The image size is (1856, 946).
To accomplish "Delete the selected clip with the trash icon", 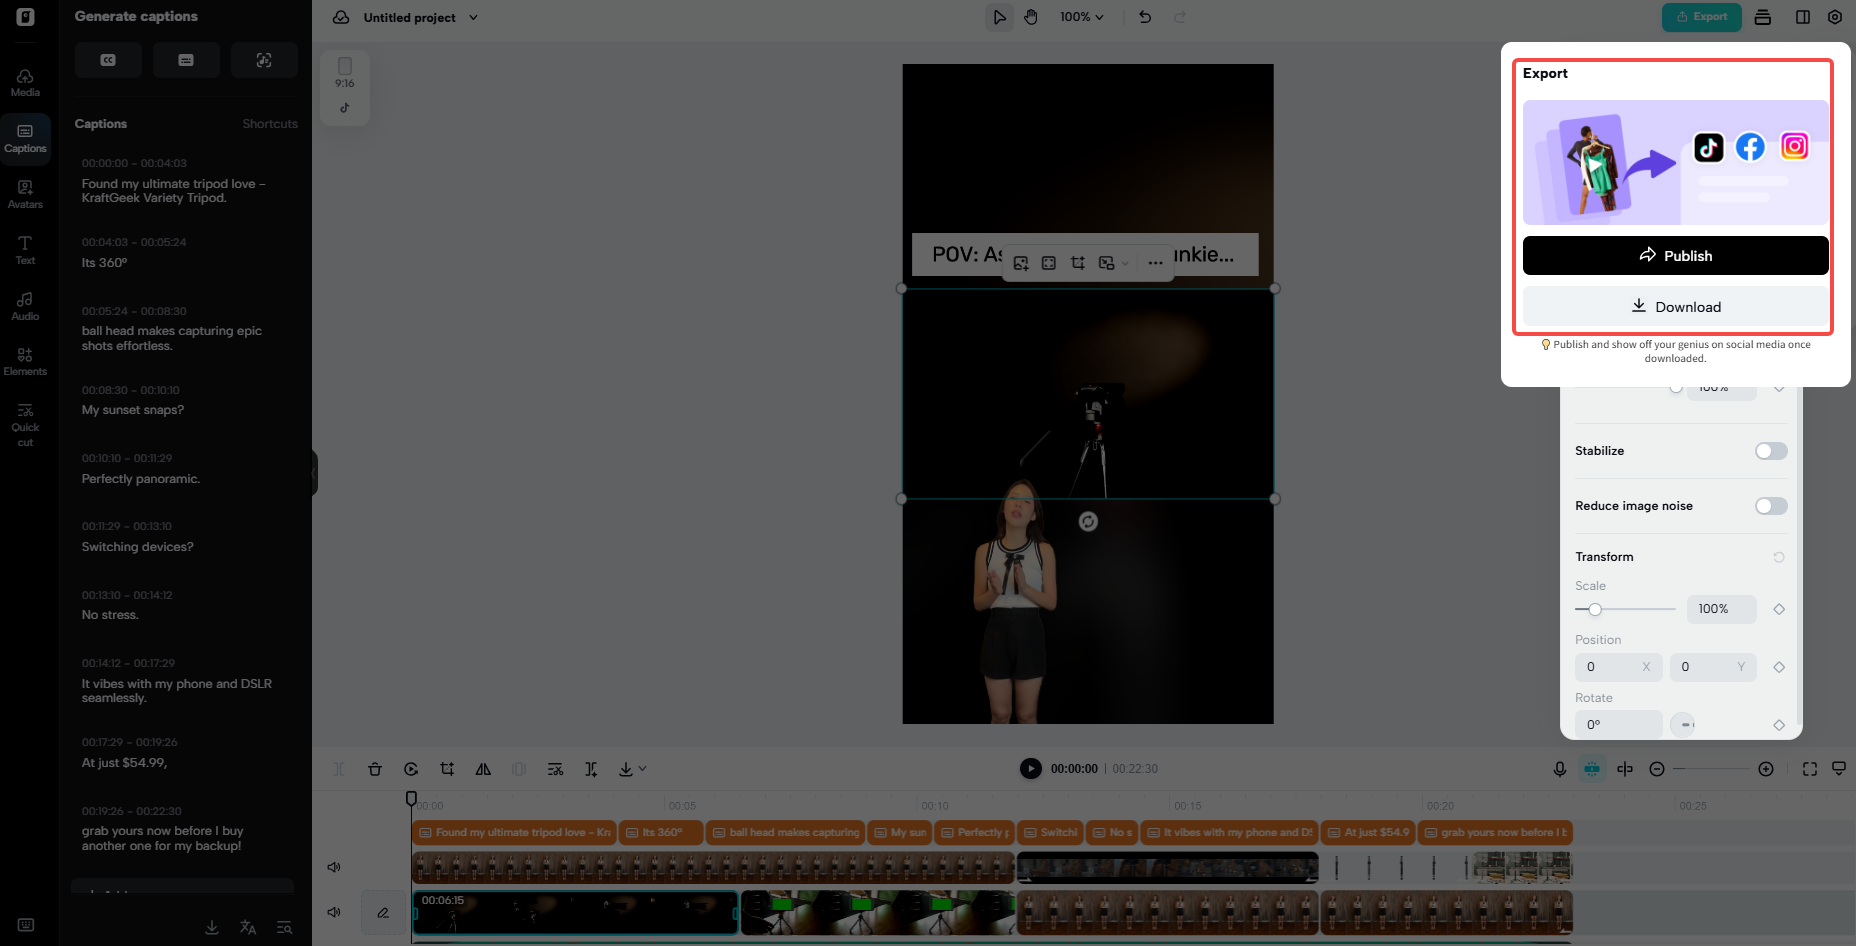I will pyautogui.click(x=375, y=769).
